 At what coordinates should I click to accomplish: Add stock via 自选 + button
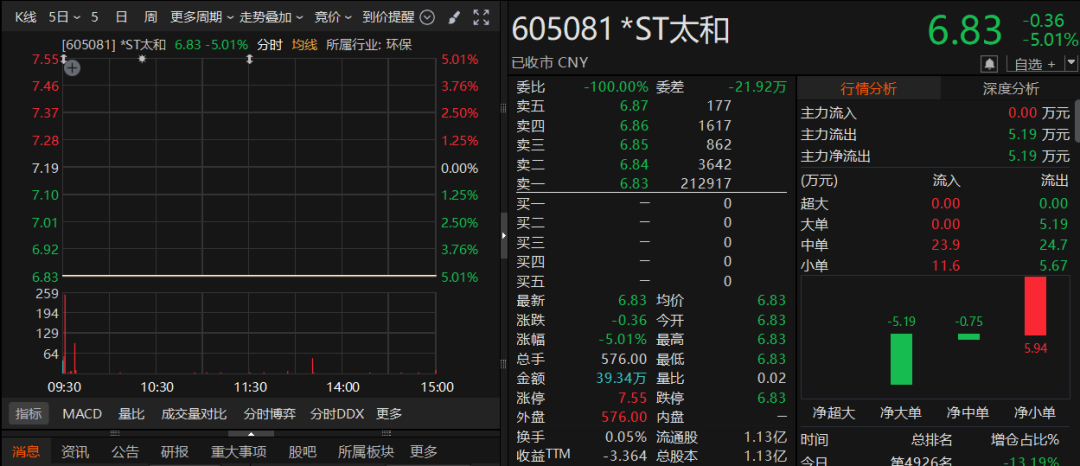[x=1034, y=64]
